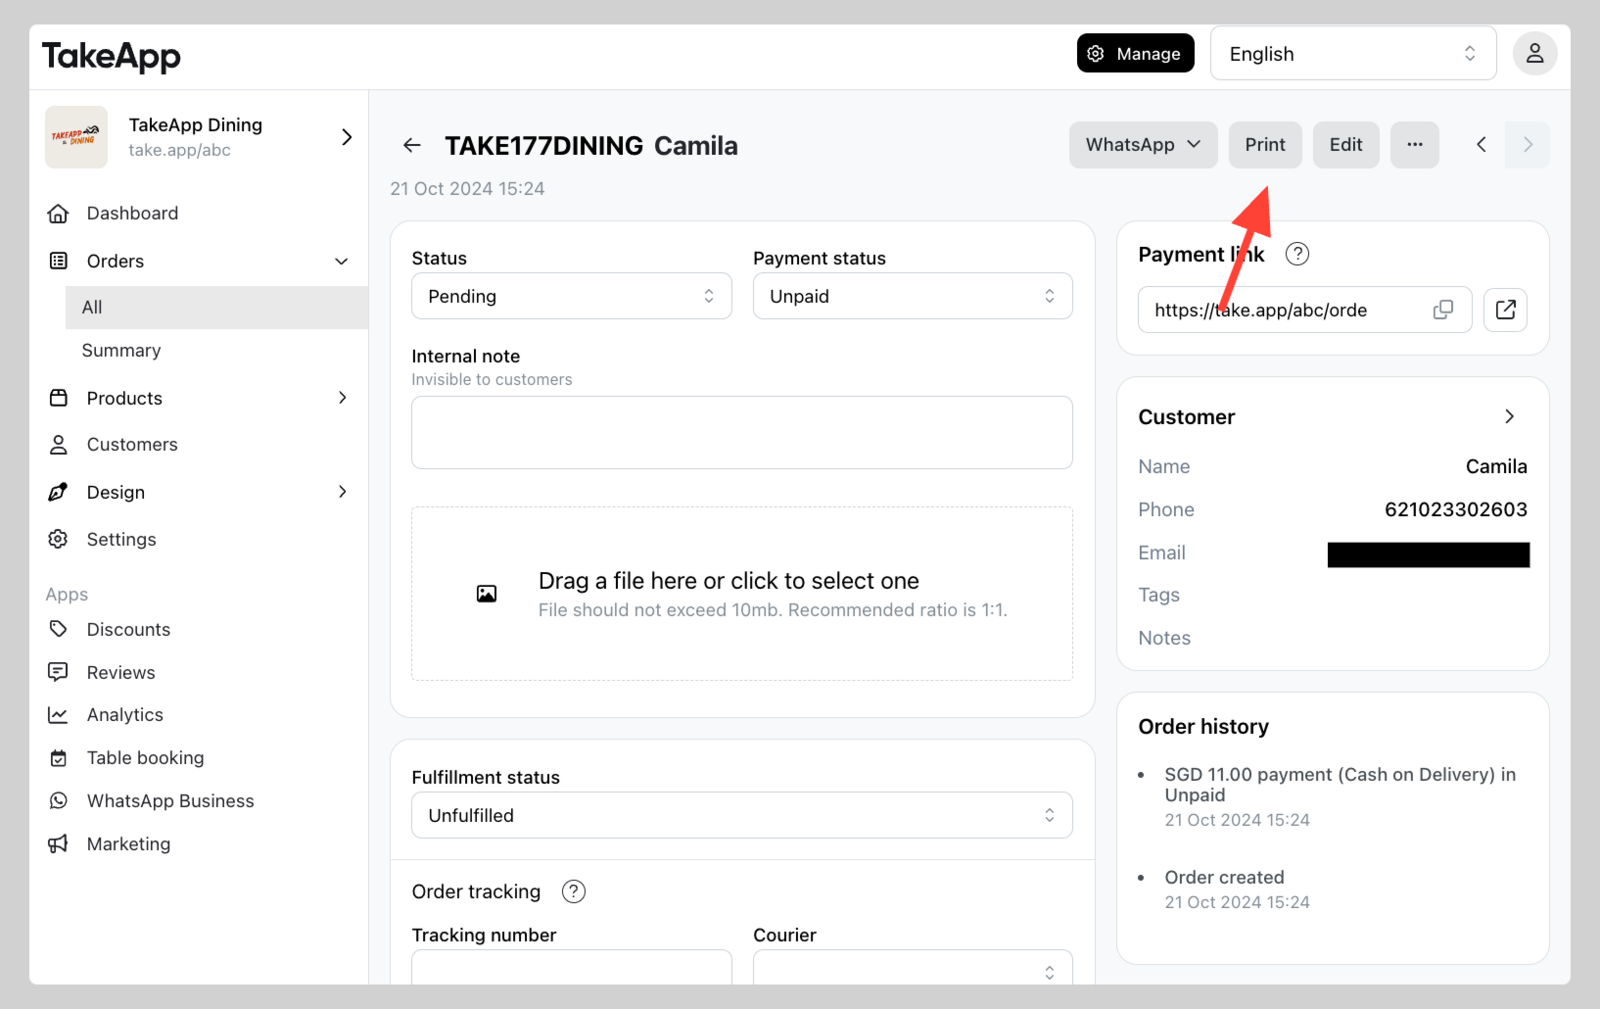Image resolution: width=1600 pixels, height=1009 pixels.
Task: Click the Order created history entry
Action: pyautogui.click(x=1237, y=889)
